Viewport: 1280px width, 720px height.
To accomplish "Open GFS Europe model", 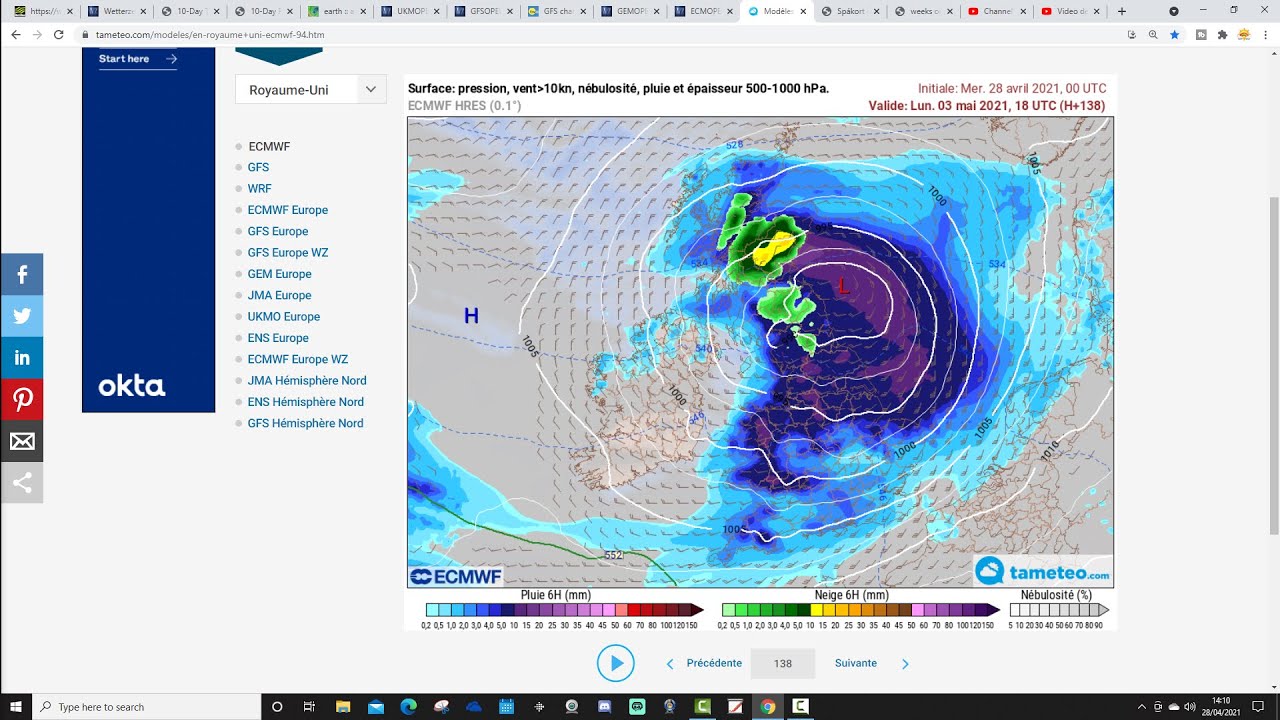I will pyautogui.click(x=277, y=232).
